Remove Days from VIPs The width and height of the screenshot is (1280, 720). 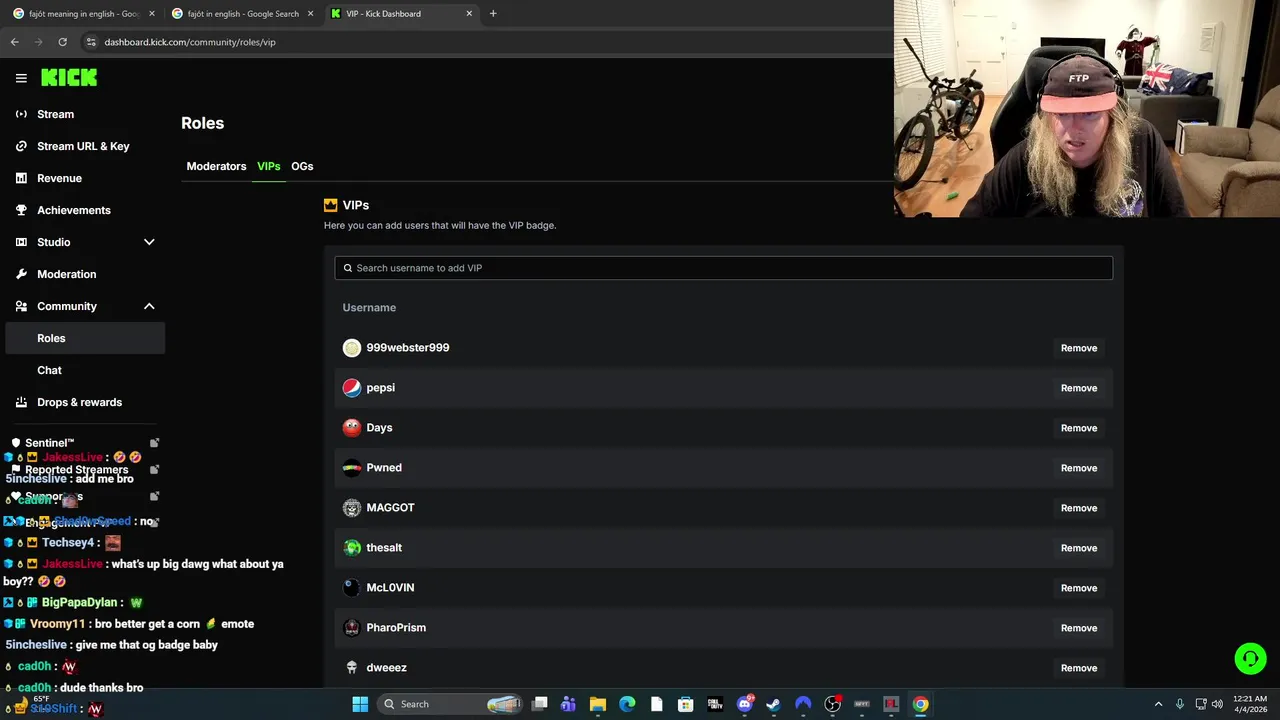tap(1079, 428)
